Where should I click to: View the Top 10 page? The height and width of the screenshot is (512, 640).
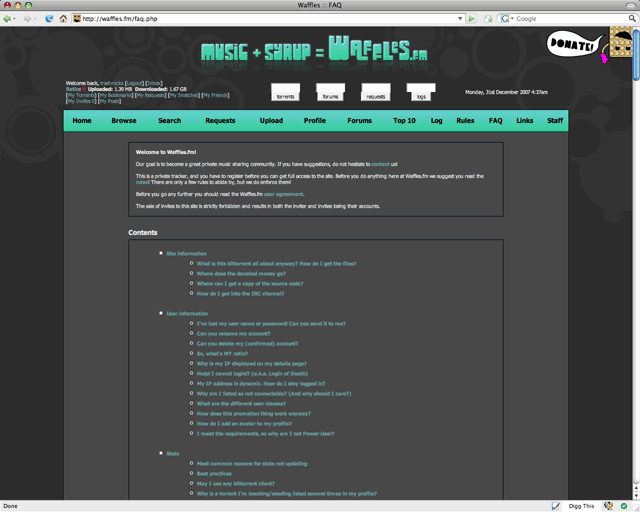404,120
